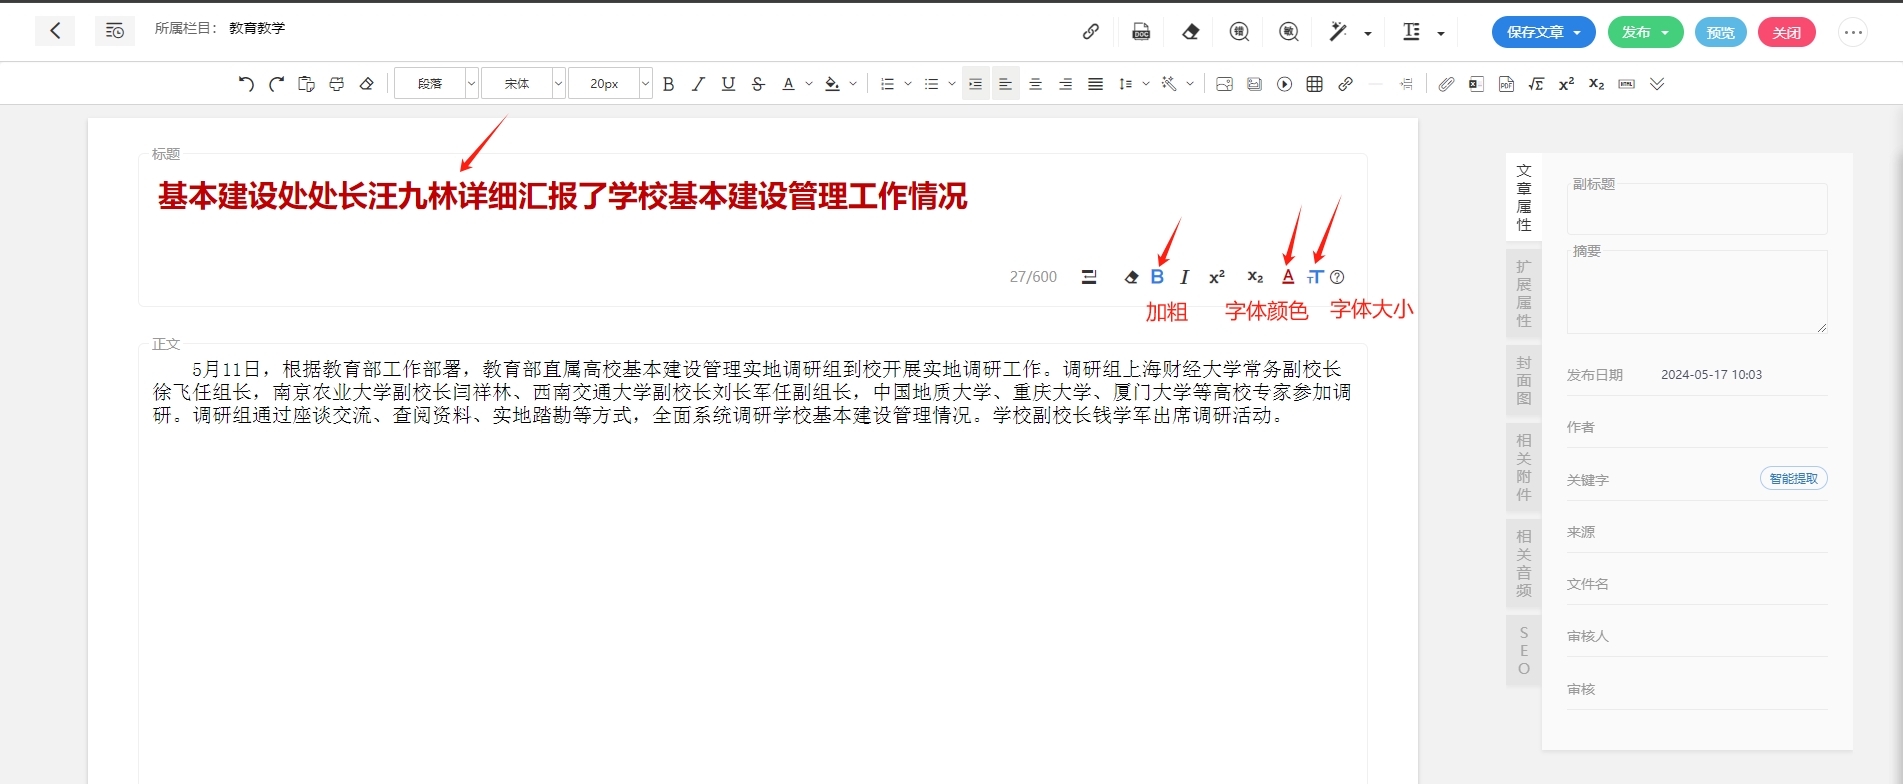Open the formula square-root editor icon
This screenshot has height=784, width=1903.
1536,84
